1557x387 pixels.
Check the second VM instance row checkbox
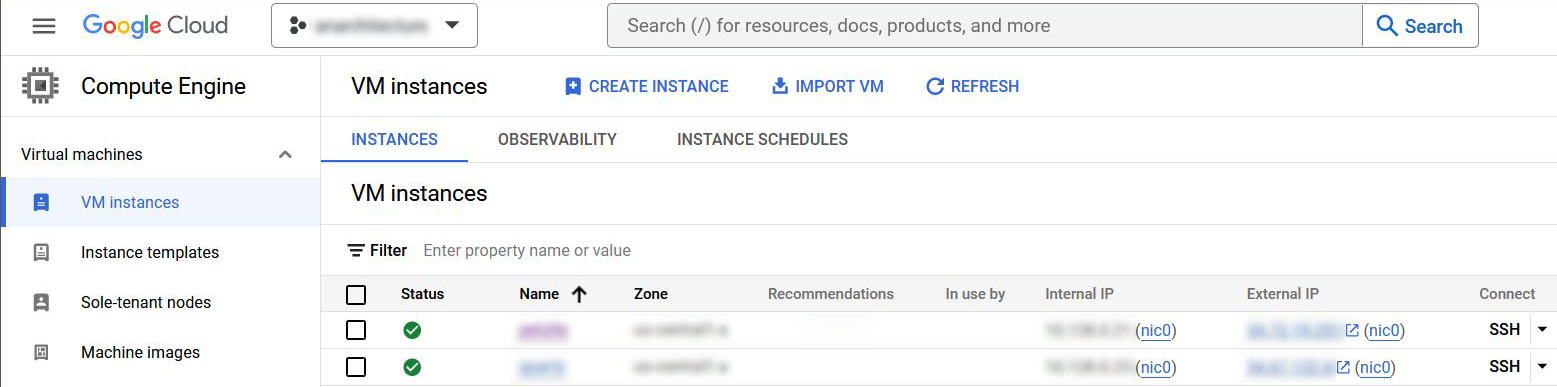pyautogui.click(x=356, y=367)
